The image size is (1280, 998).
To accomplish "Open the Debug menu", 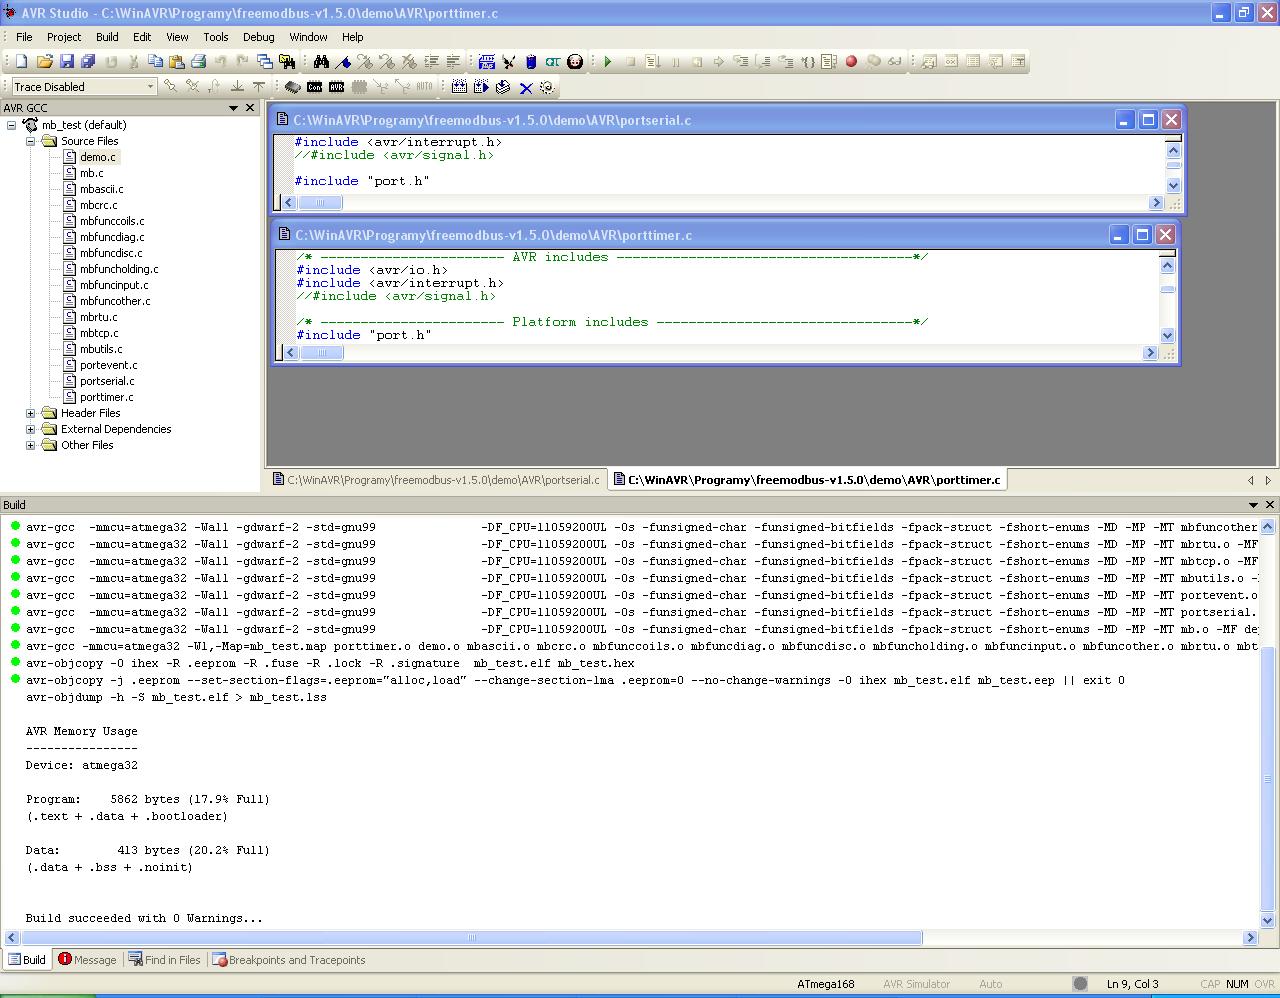I will coord(258,37).
